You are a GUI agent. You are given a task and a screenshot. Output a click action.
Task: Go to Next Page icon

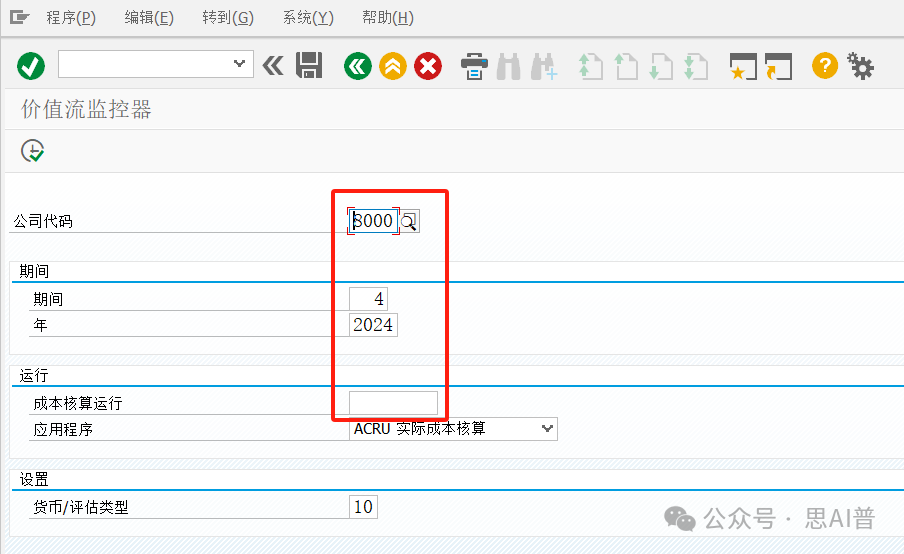[x=661, y=66]
